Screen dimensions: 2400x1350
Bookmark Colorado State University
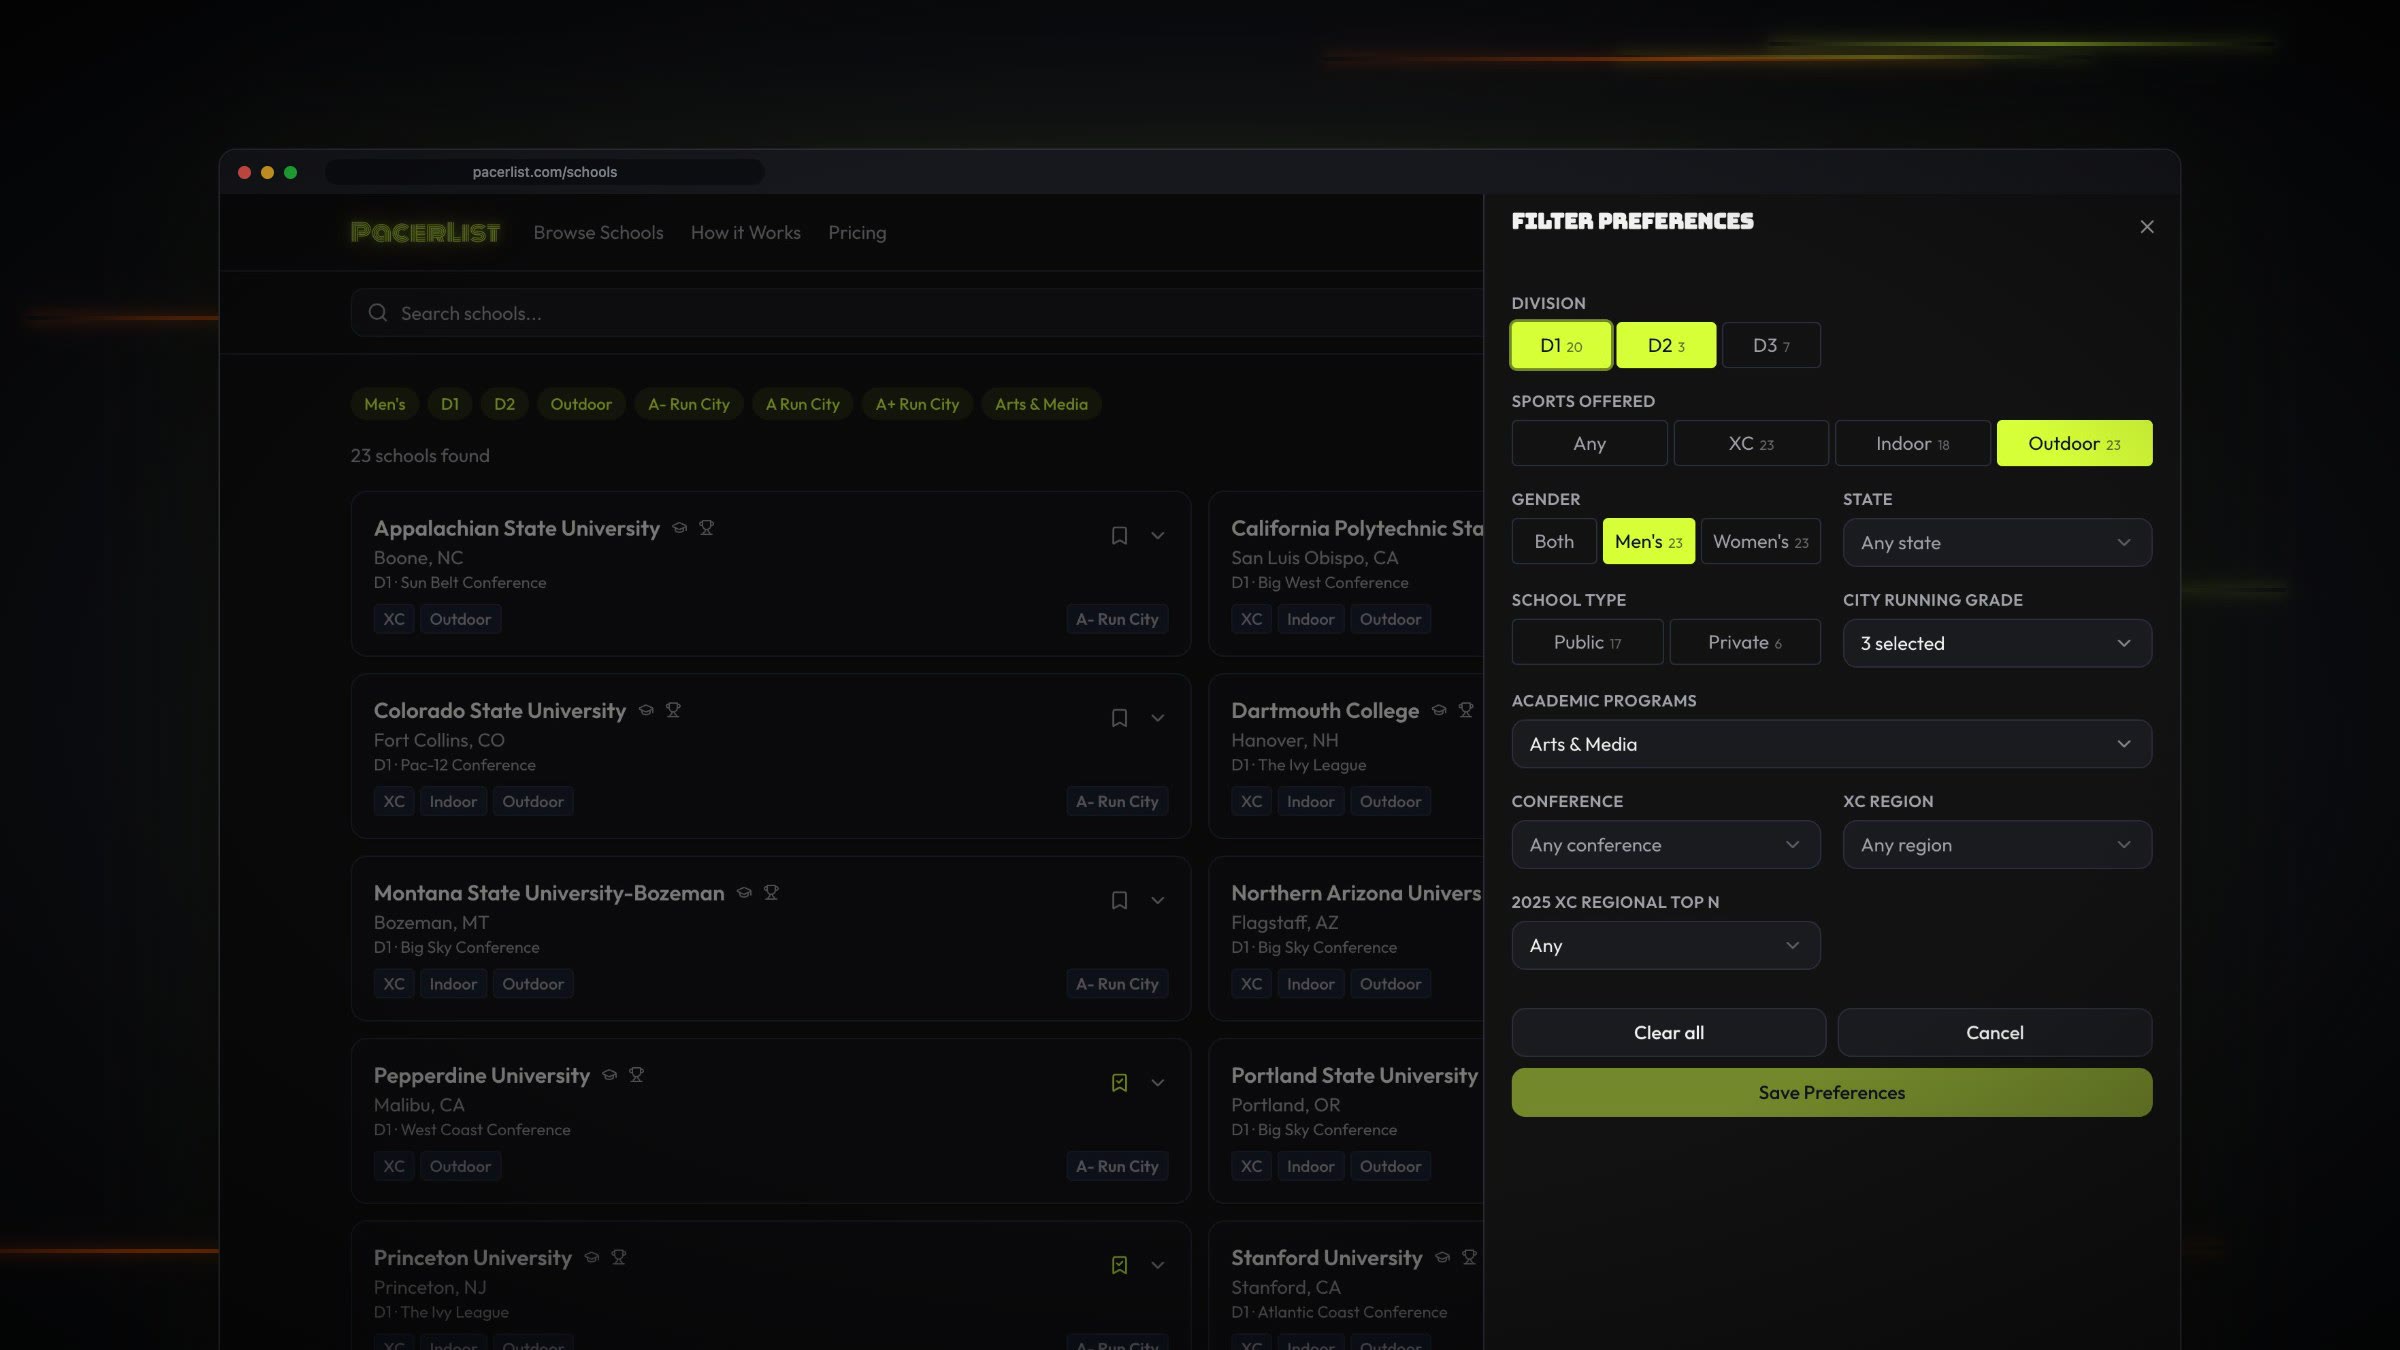[1119, 718]
